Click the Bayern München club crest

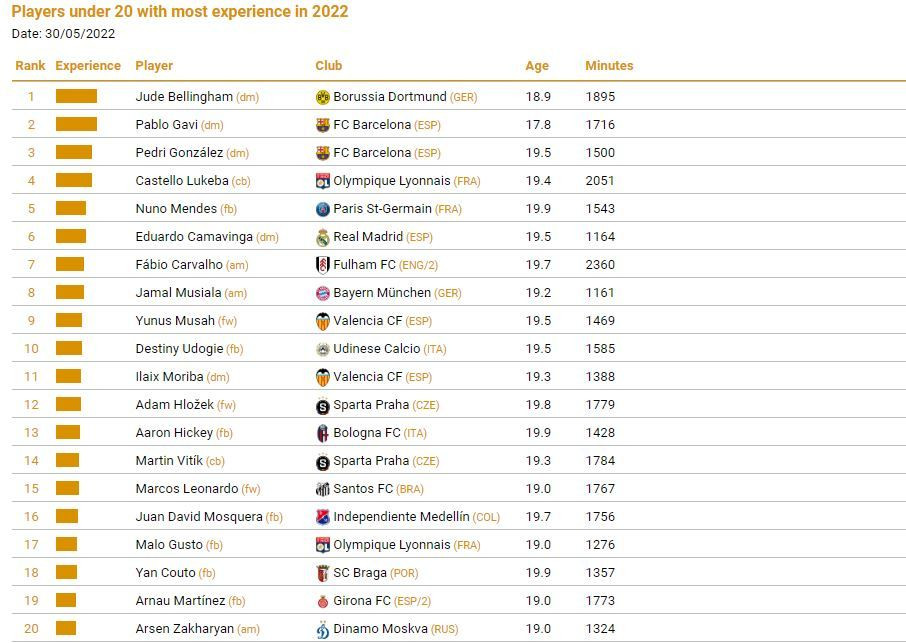pos(322,293)
